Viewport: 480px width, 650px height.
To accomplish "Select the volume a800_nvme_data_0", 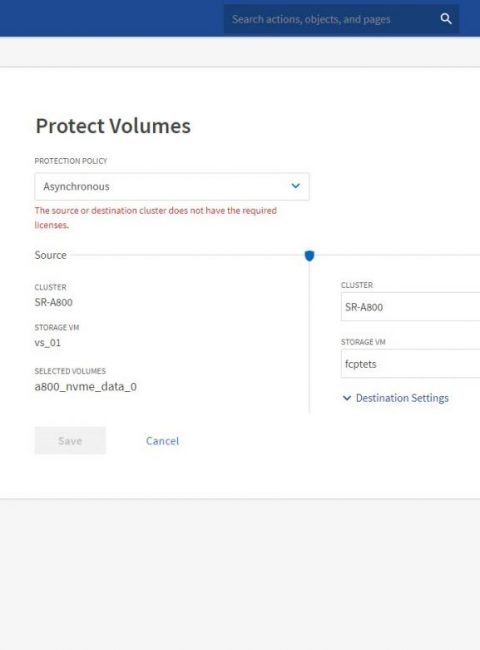I will click(86, 387).
